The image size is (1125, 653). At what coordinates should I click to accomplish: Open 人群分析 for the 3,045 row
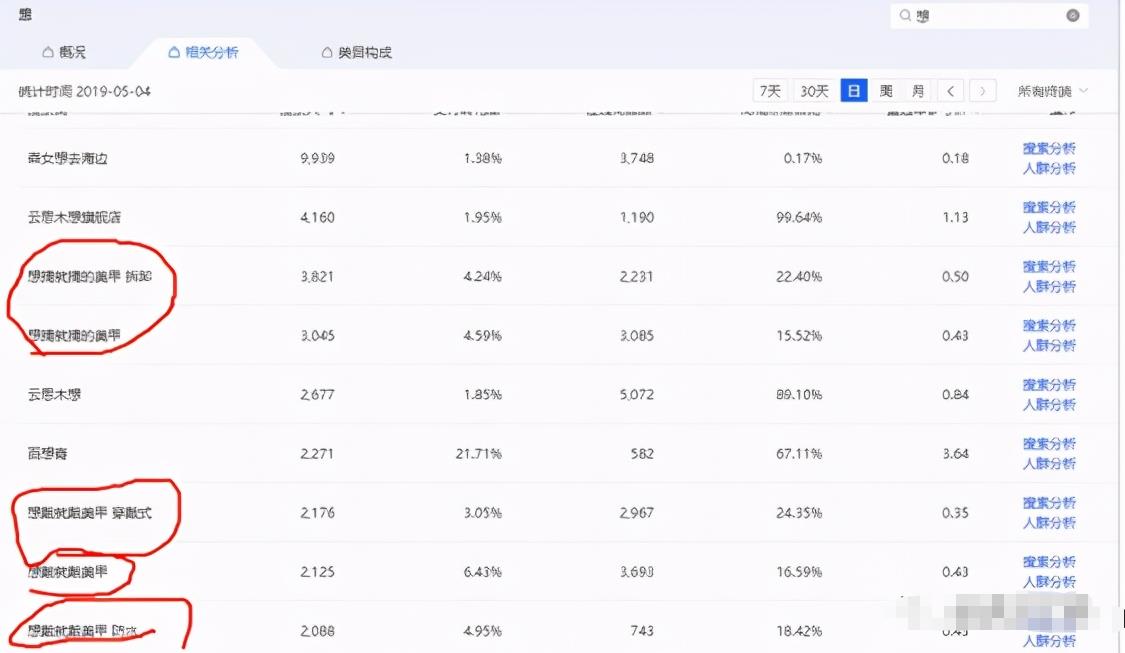(1049, 346)
